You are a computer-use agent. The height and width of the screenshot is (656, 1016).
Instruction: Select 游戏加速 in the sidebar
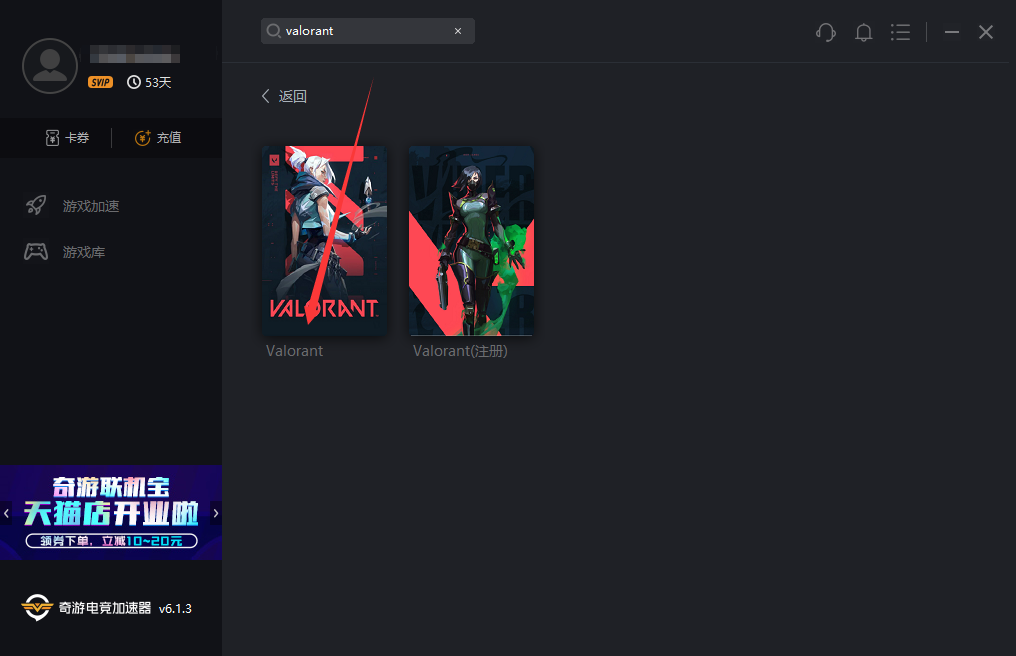72,206
